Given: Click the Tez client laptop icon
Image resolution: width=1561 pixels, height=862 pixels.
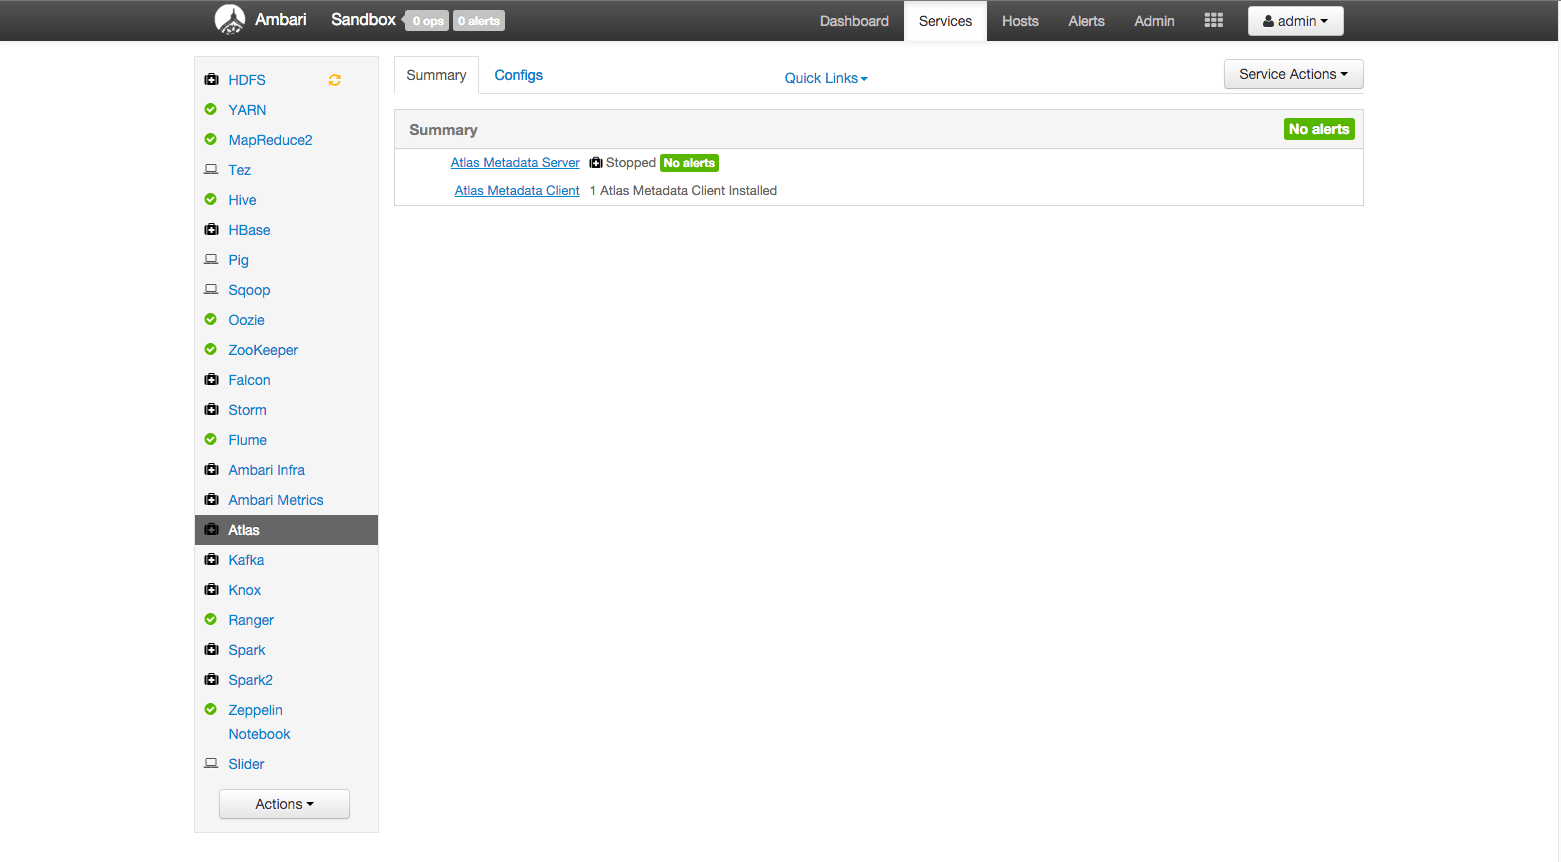Looking at the screenshot, I should pos(211,169).
